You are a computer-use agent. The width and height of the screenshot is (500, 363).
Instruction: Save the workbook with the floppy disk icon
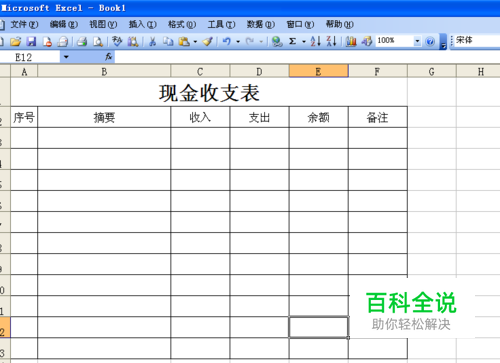pyautogui.click(x=31, y=41)
